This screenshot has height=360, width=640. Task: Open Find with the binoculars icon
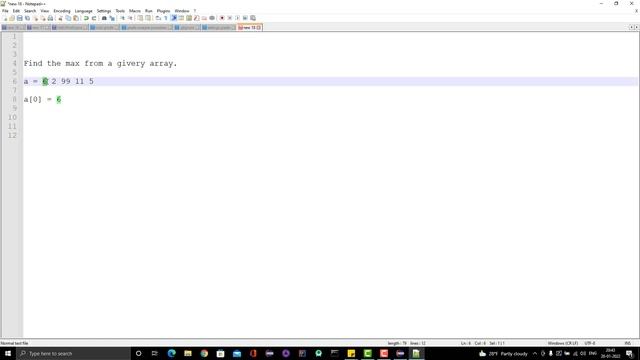[104, 18]
